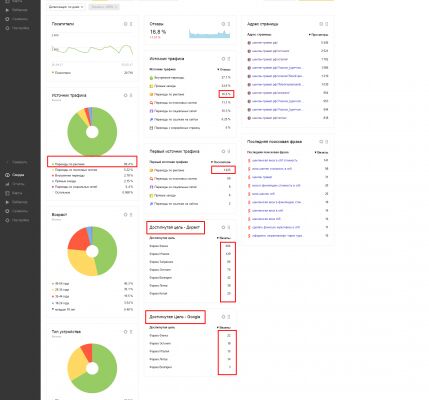The height and width of the screenshot is (400, 429).
Task: Click drag handle of Источник трафика table widget
Action: click(229, 59)
